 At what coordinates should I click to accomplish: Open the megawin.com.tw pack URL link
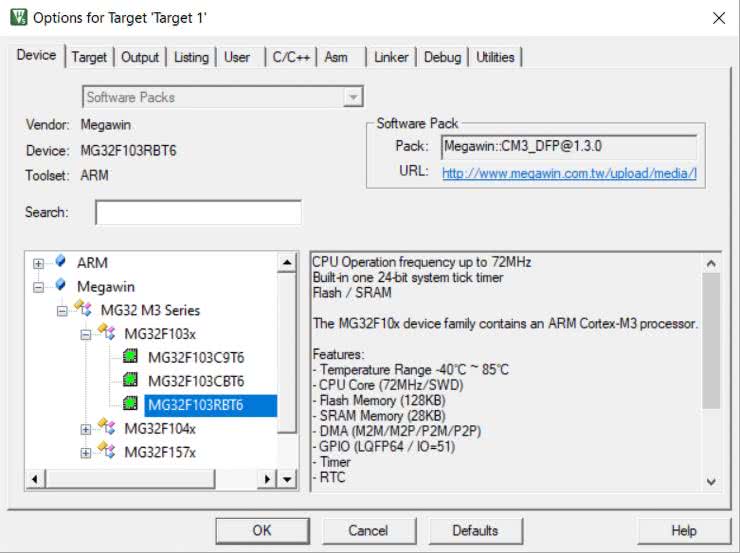coord(568,172)
